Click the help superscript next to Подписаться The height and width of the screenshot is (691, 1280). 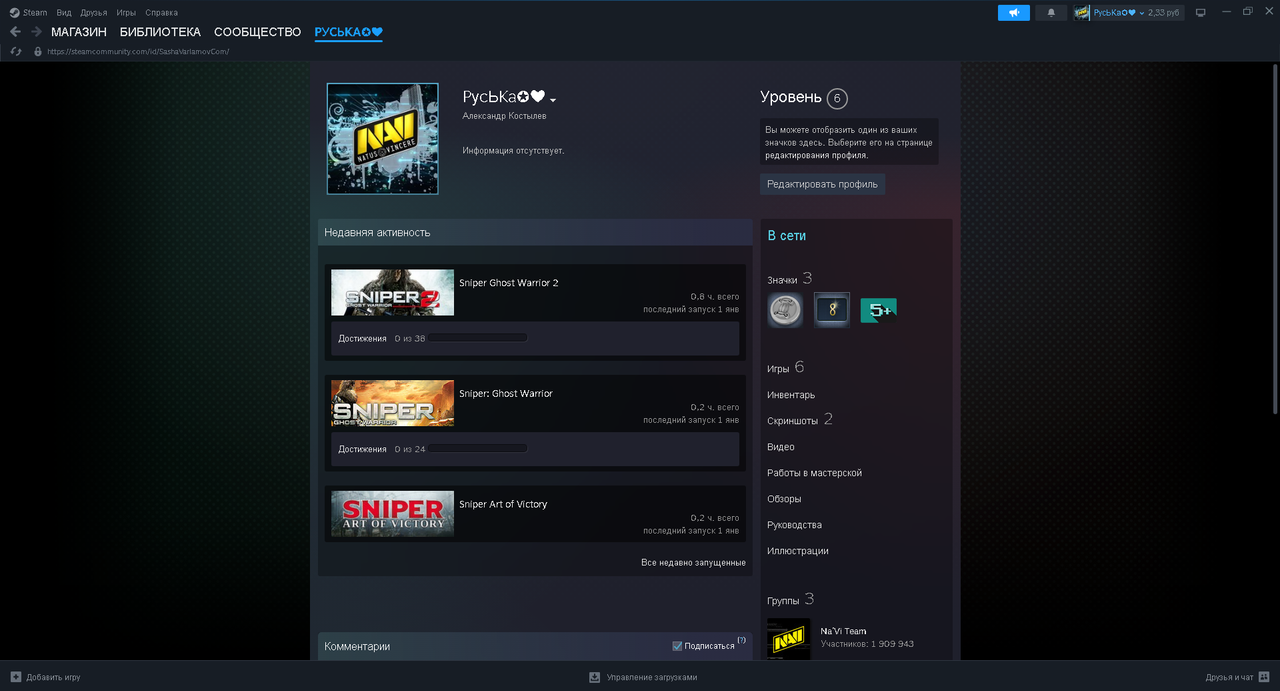[x=742, y=640]
